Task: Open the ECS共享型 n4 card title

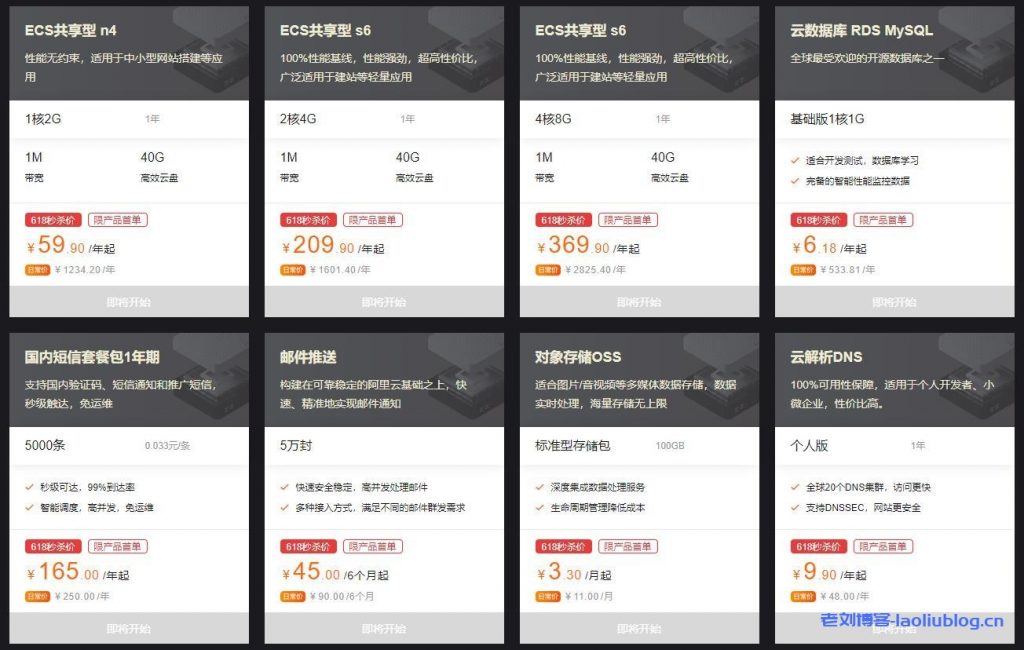Action: pos(71,30)
